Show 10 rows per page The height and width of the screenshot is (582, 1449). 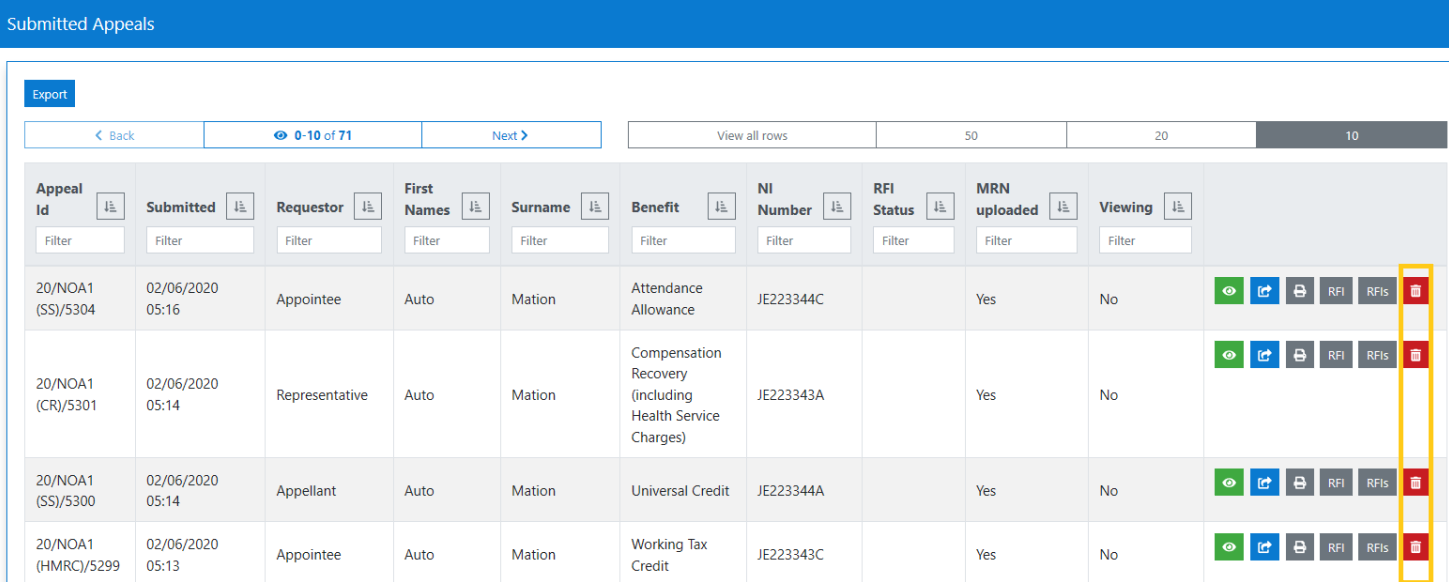(x=1352, y=135)
